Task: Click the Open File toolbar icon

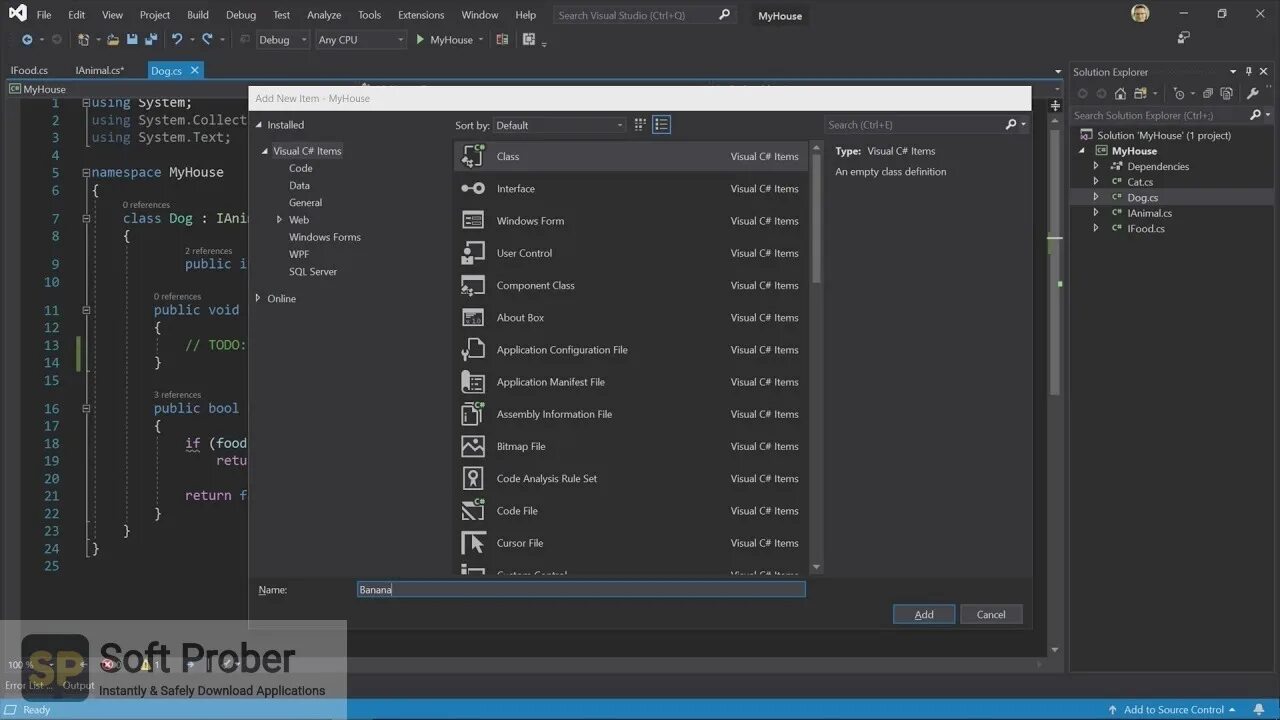Action: (x=113, y=40)
